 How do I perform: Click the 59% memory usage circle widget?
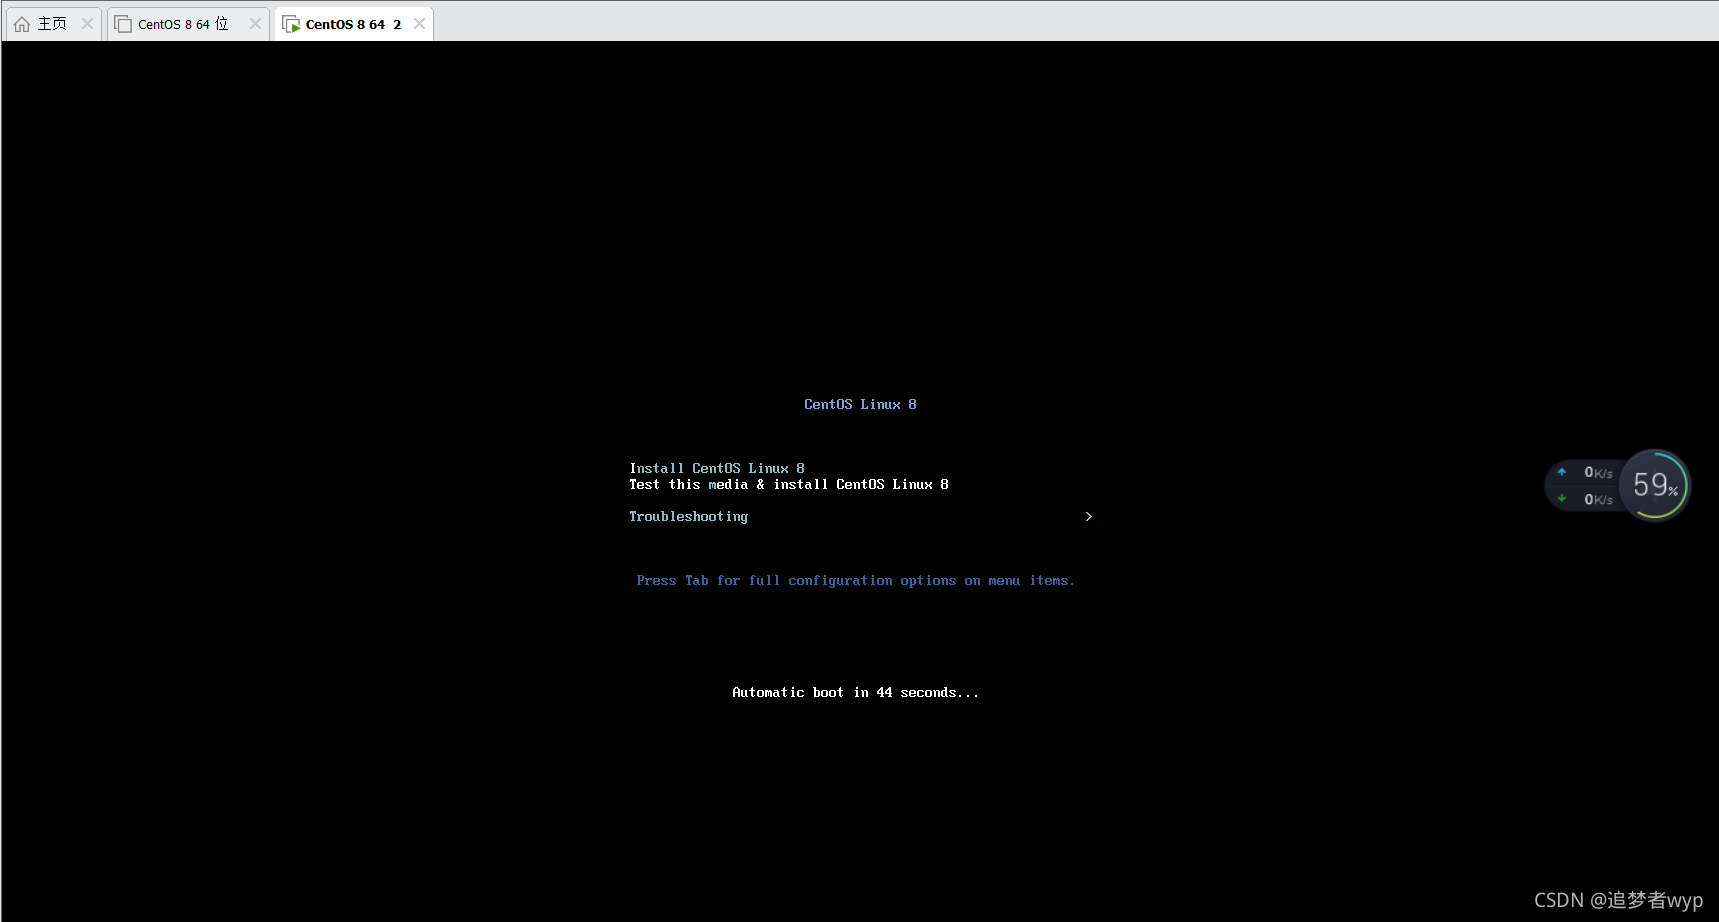pyautogui.click(x=1655, y=485)
